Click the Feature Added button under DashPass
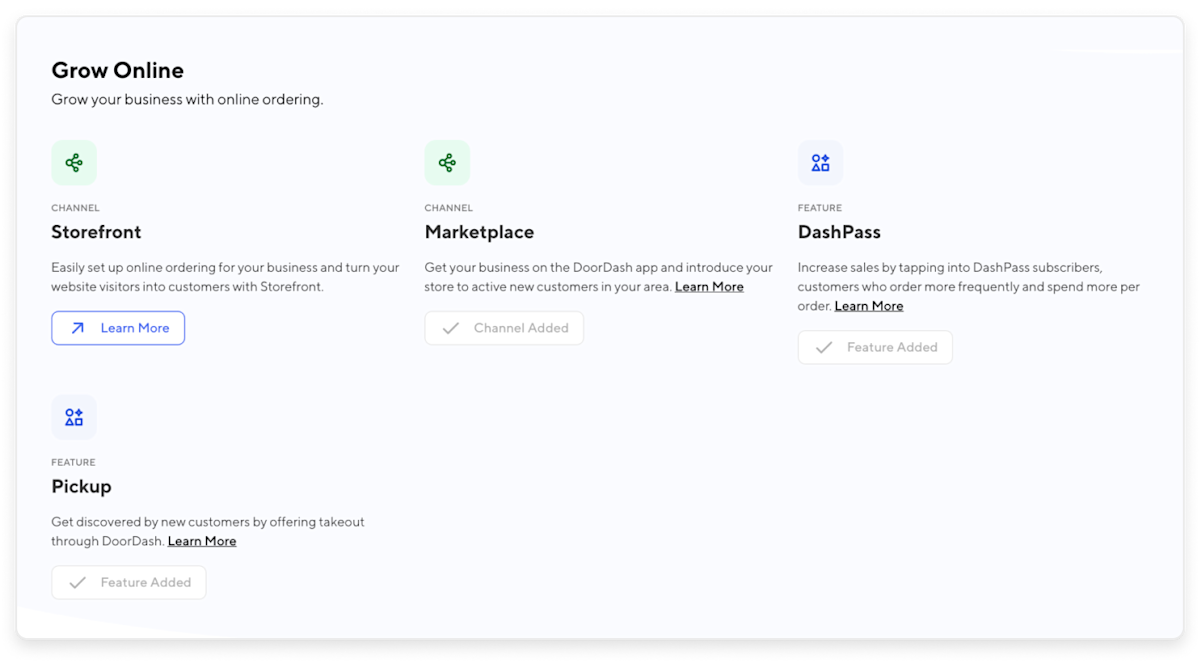Image resolution: width=1200 pixels, height=669 pixels. [875, 347]
